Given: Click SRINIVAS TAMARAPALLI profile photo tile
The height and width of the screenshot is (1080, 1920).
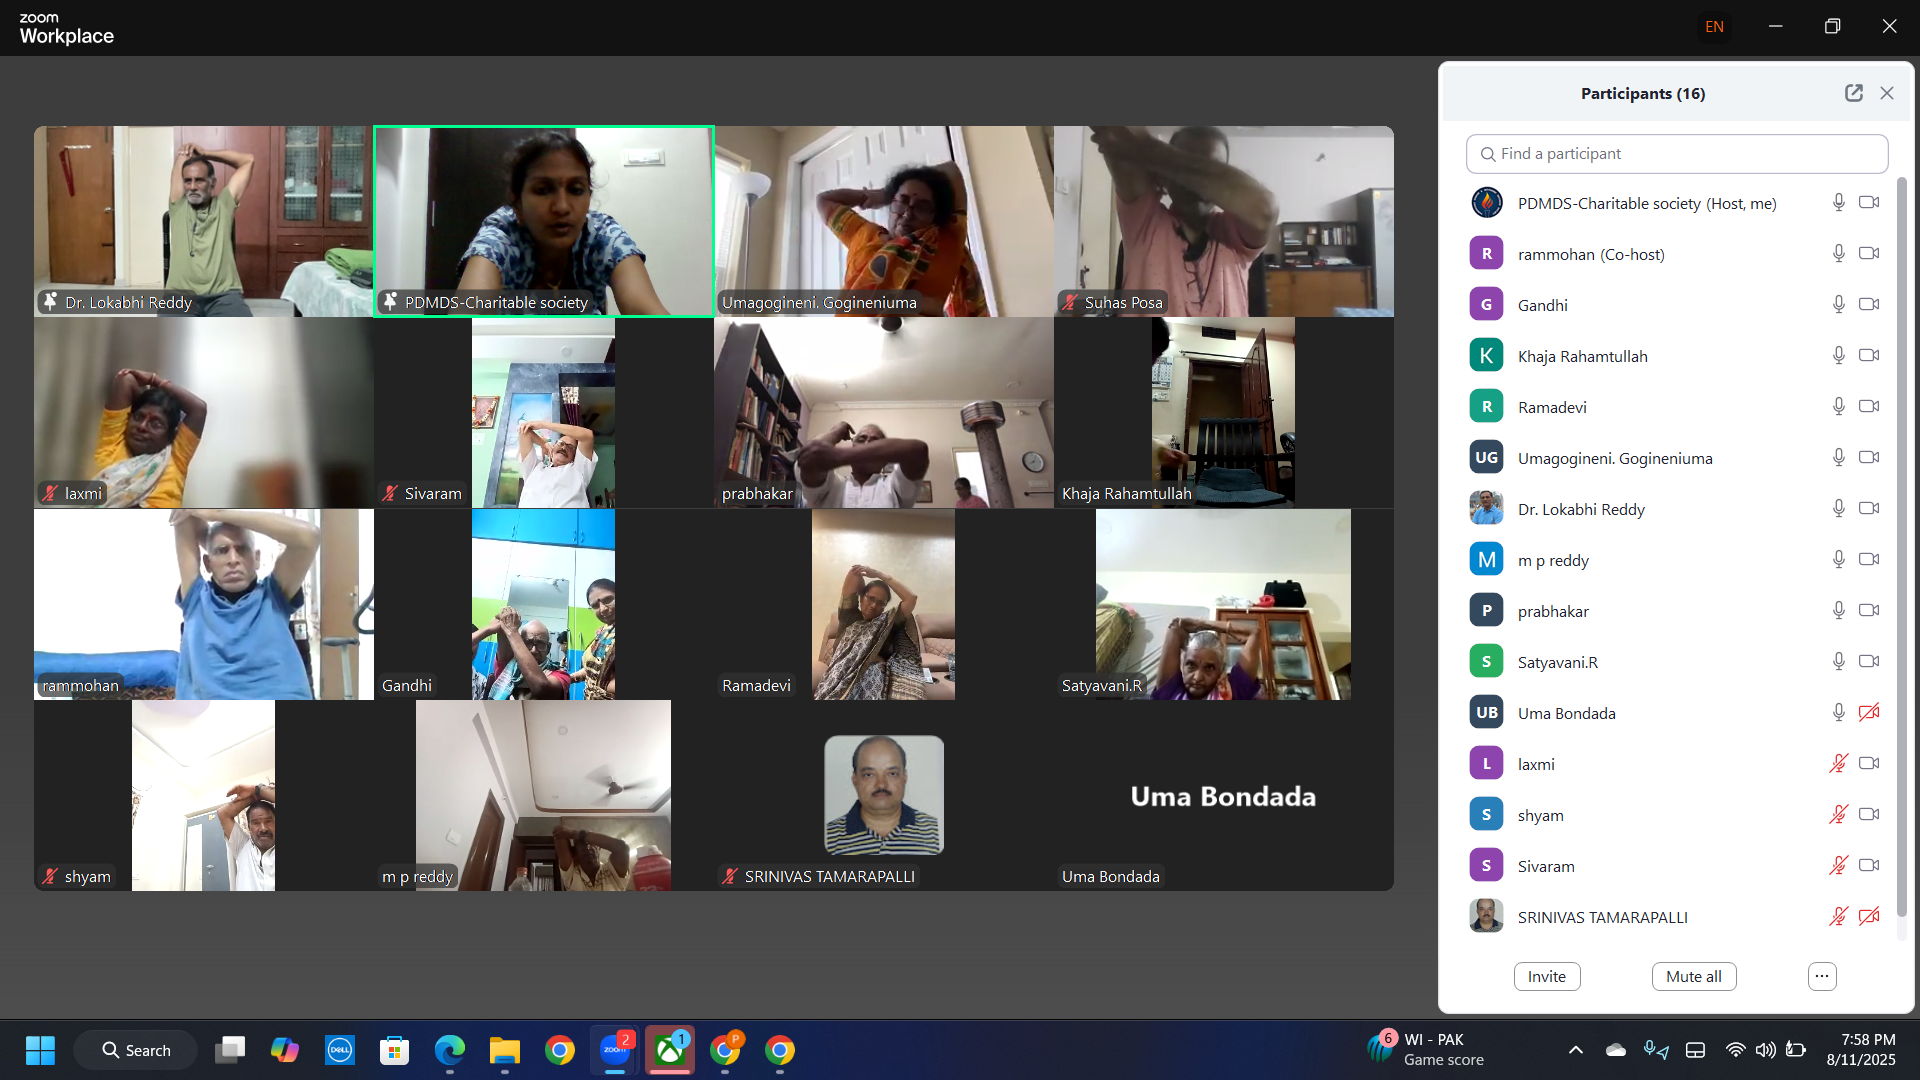Looking at the screenshot, I should pyautogui.click(x=884, y=796).
